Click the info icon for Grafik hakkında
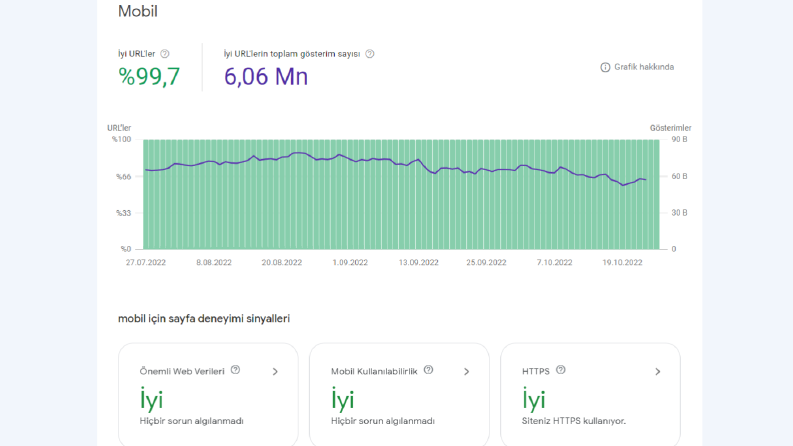Screen dimensions: 793x446 coord(605,67)
